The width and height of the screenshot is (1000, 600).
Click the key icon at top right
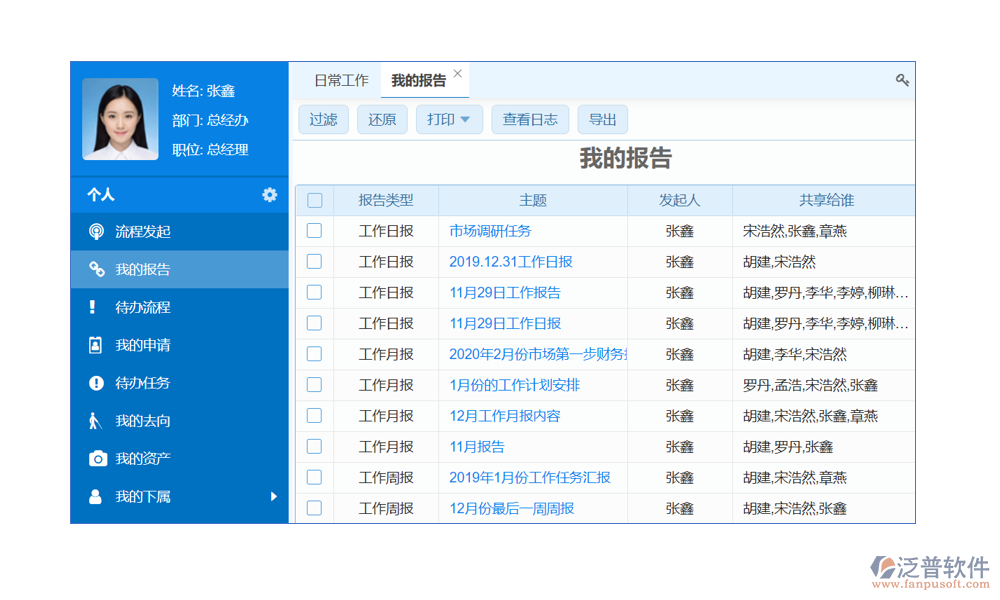click(x=902, y=80)
